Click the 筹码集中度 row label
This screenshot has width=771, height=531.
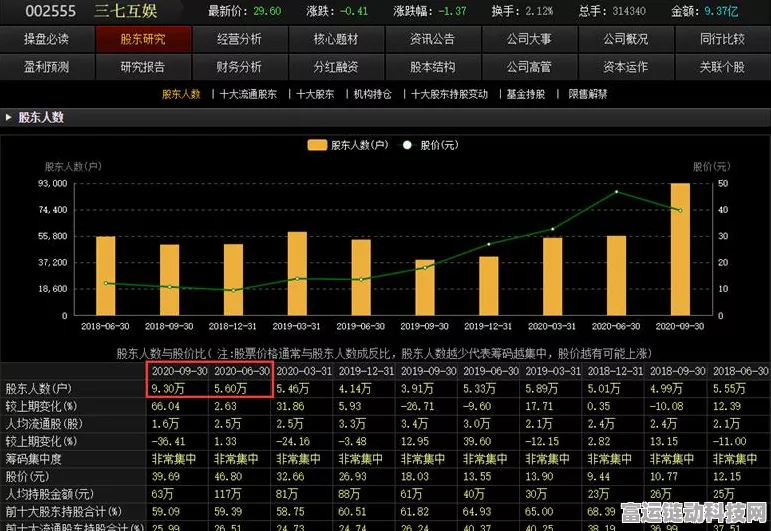tap(33, 459)
